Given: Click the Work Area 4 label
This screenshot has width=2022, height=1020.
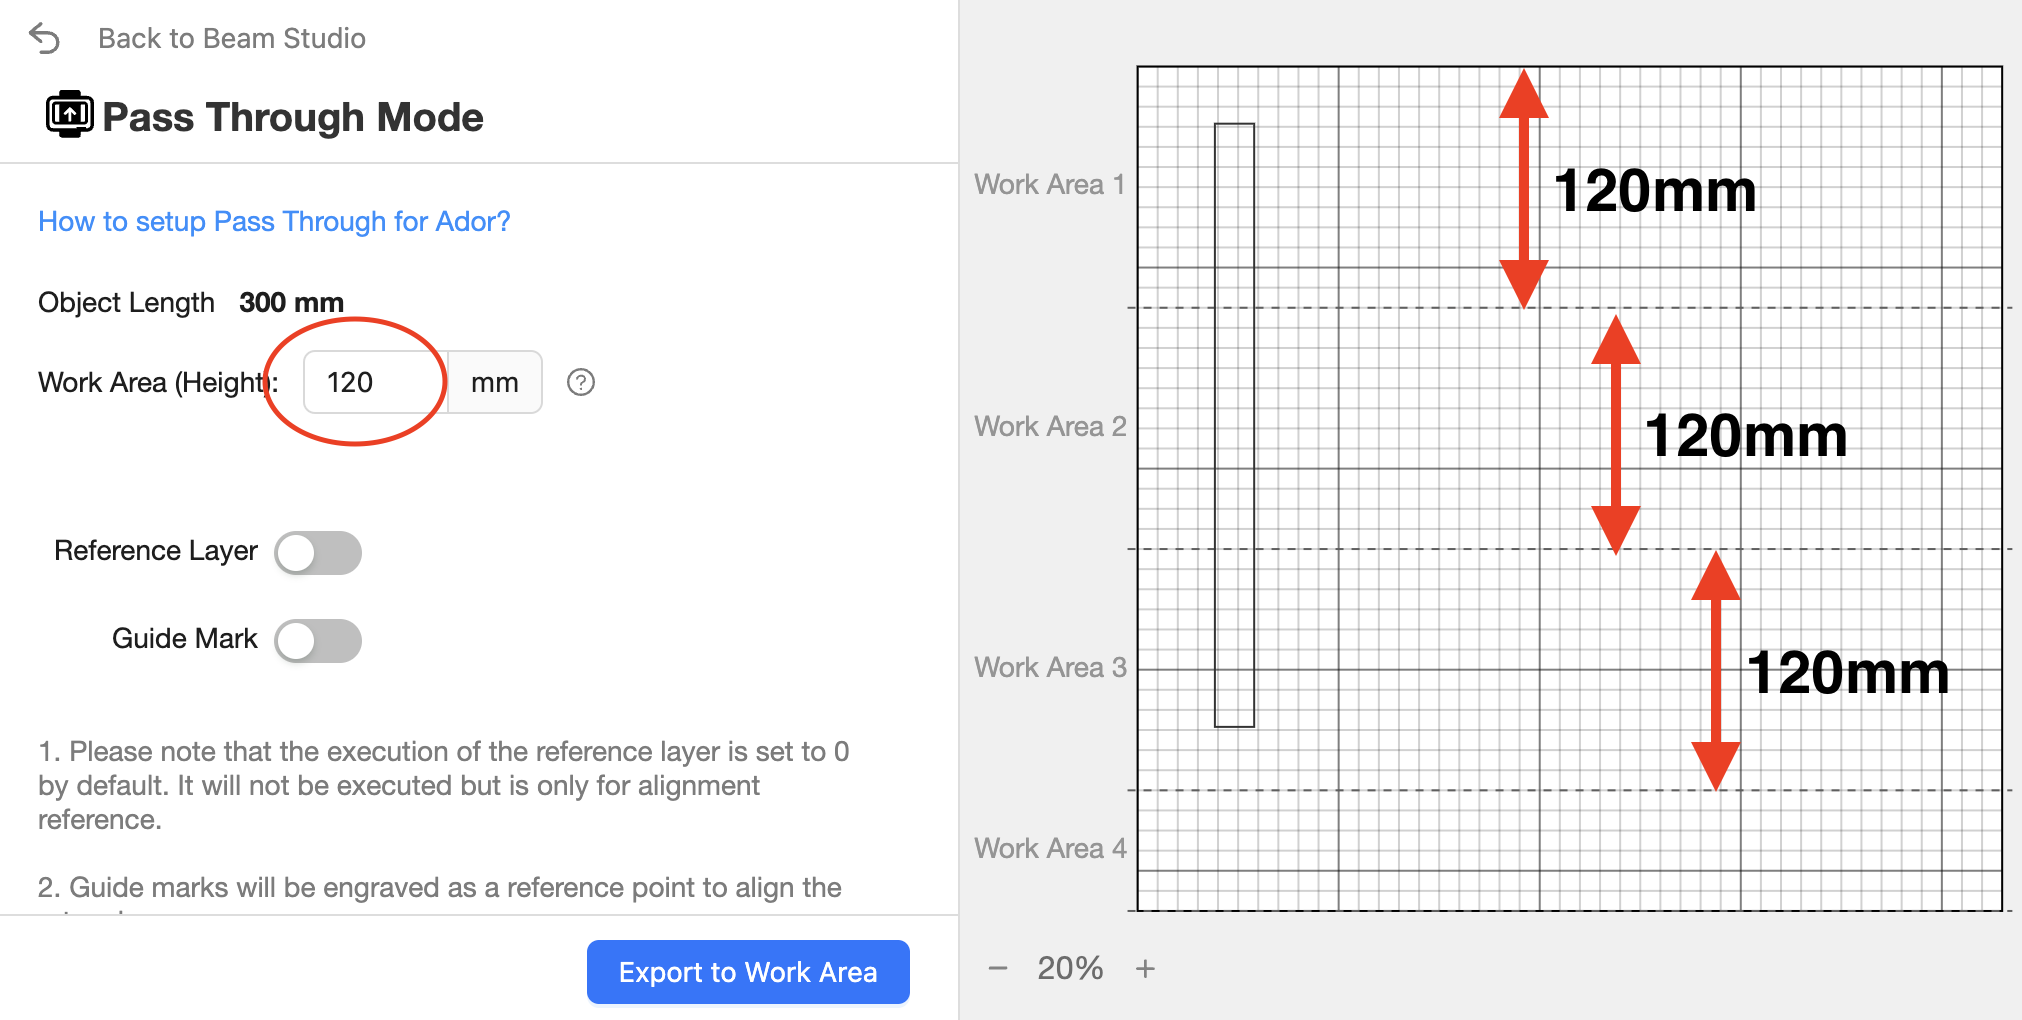Looking at the screenshot, I should [1050, 848].
